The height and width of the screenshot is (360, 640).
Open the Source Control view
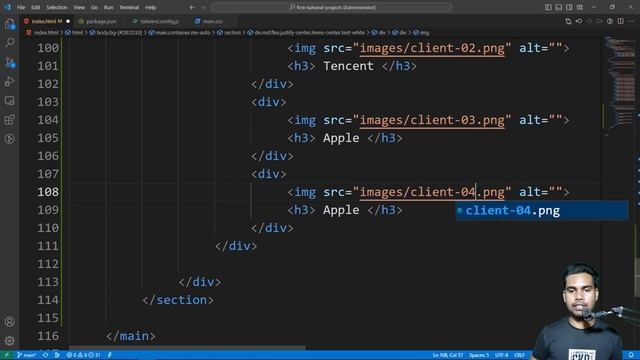[x=9, y=62]
